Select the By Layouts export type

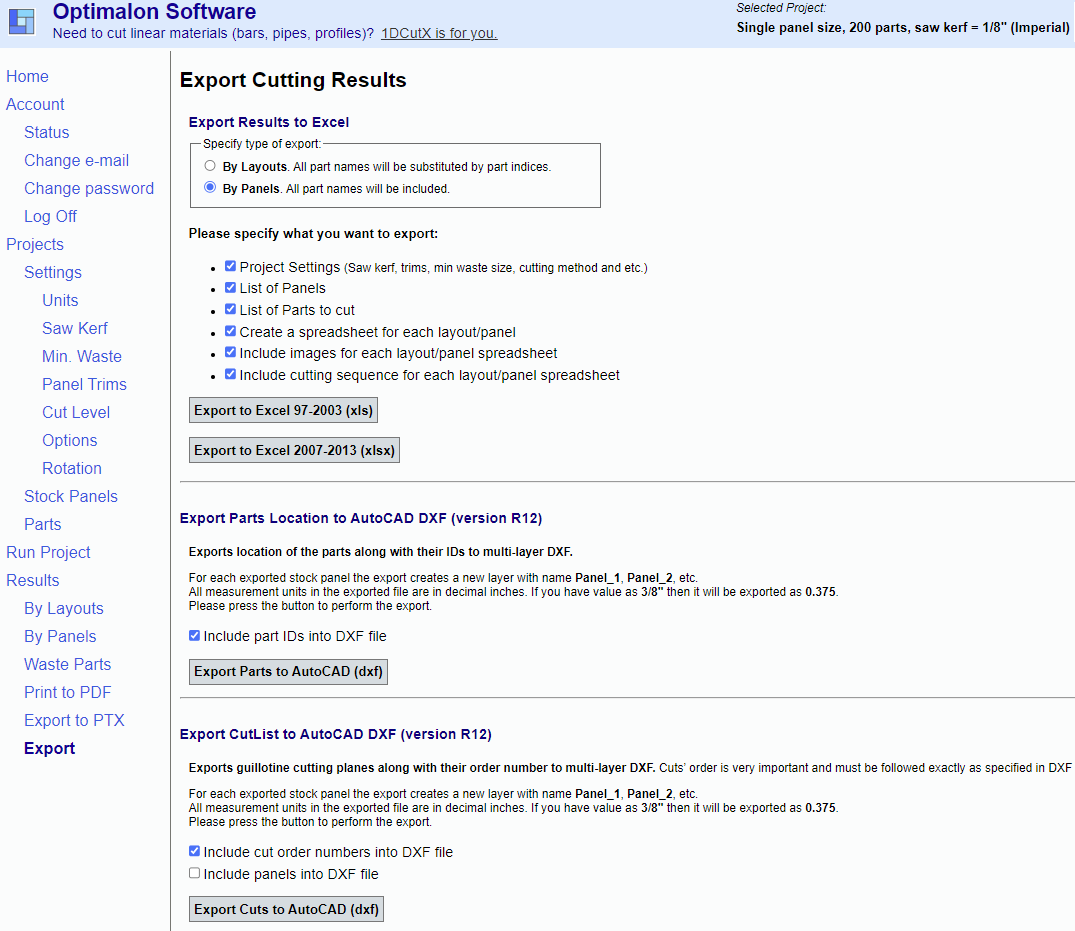click(x=210, y=166)
